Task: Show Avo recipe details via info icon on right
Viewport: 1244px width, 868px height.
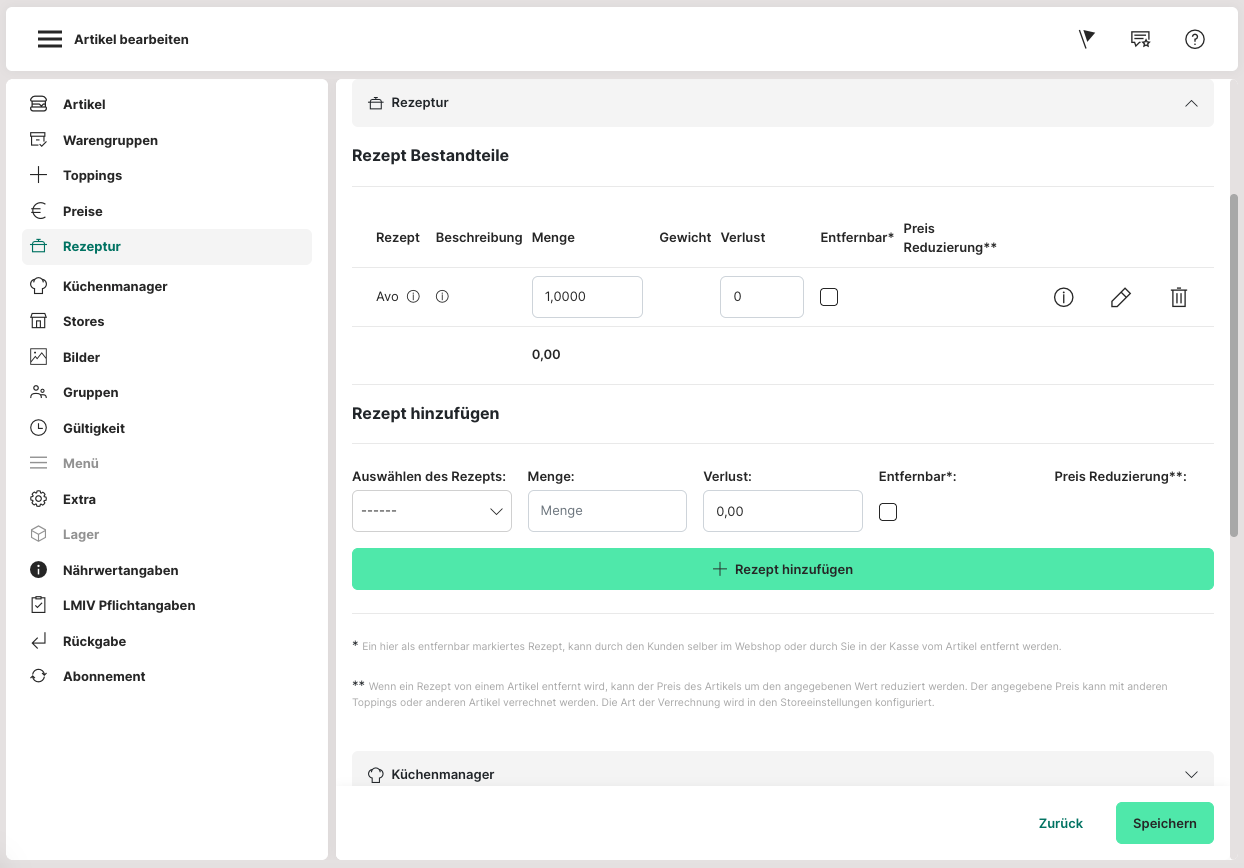Action: tap(1063, 297)
